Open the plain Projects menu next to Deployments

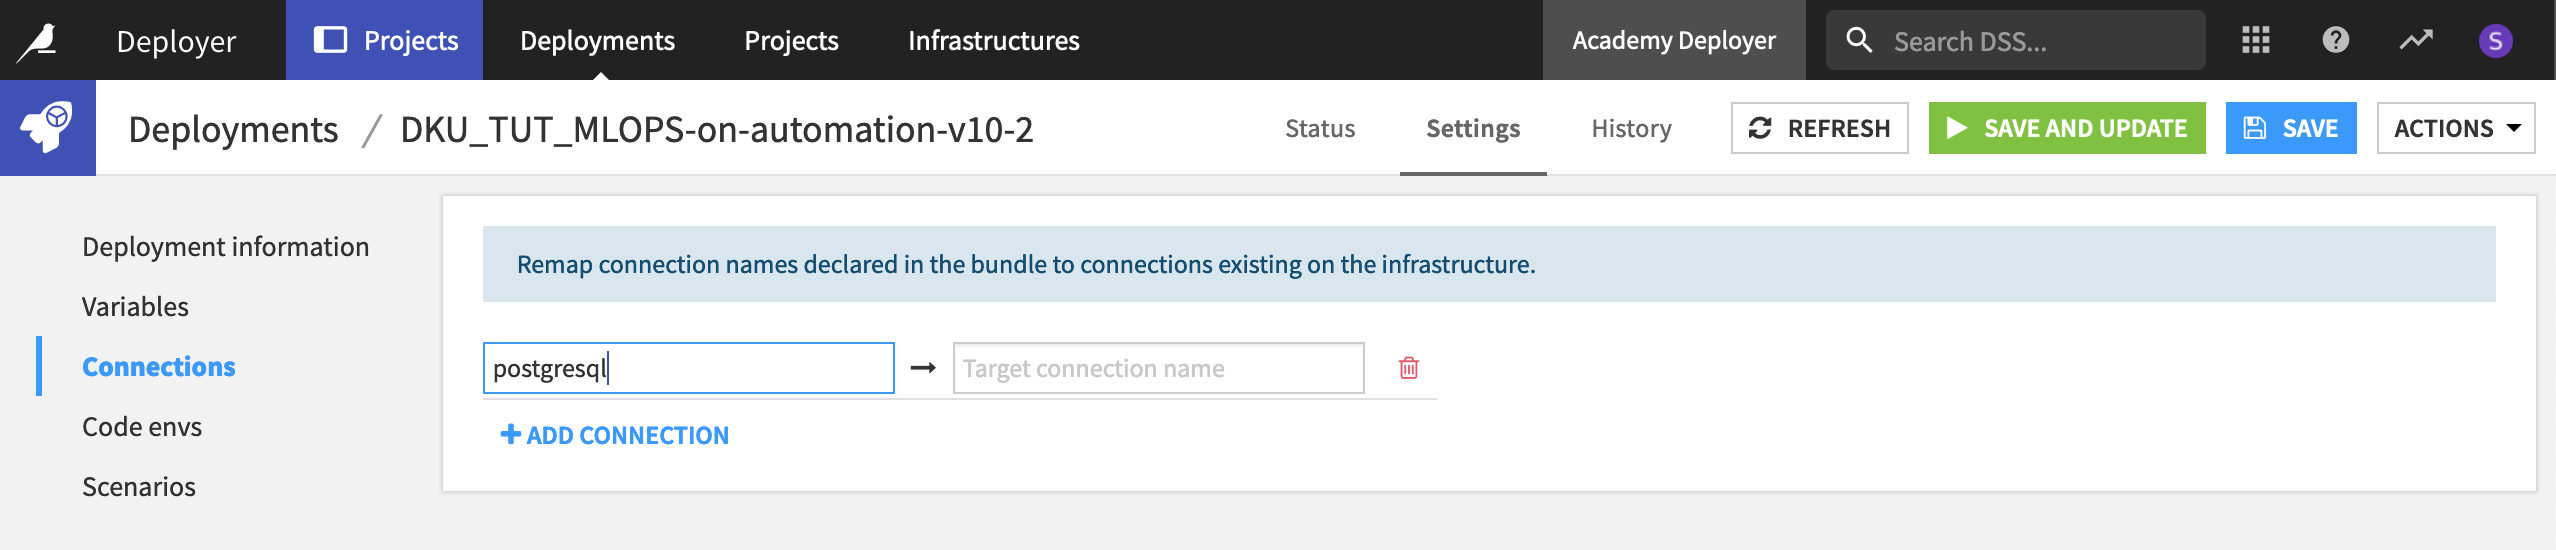click(791, 40)
